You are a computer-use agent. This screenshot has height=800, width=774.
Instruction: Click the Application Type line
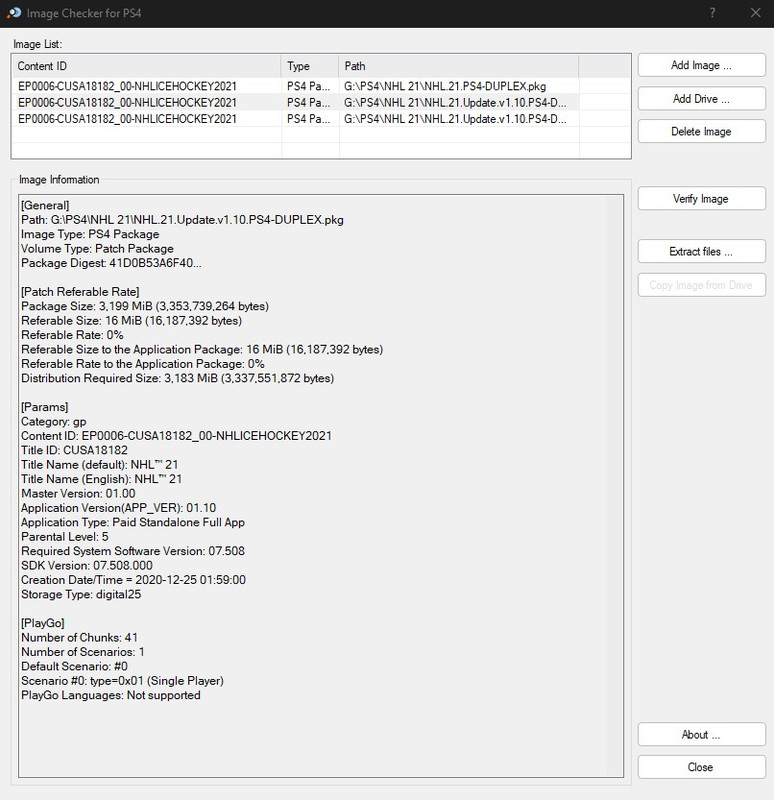pos(133,522)
